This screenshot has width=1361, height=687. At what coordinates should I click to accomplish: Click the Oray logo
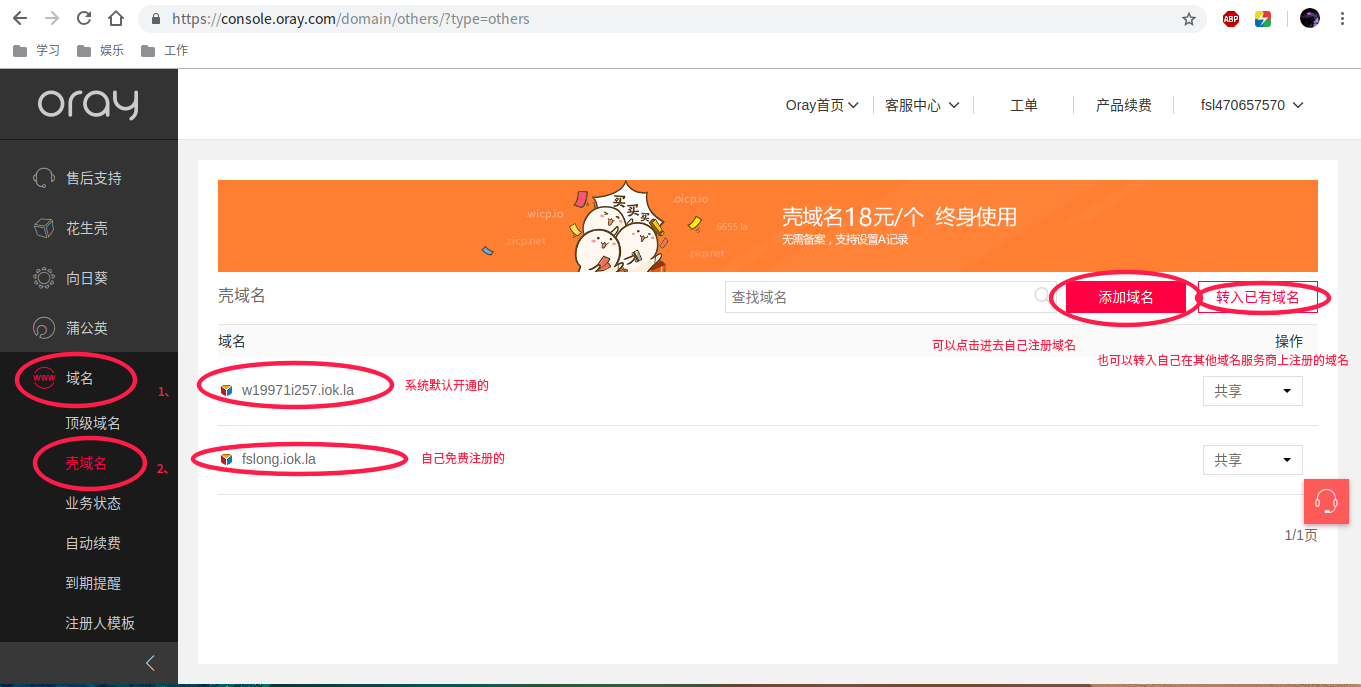point(88,104)
